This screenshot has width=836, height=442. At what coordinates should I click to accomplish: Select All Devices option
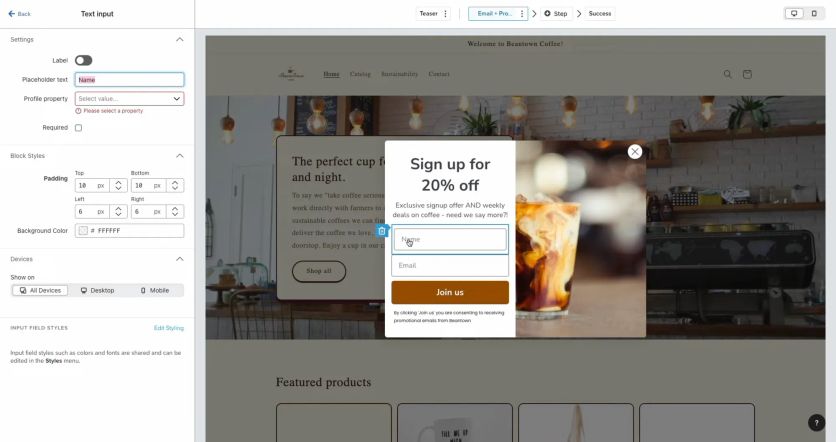tap(40, 291)
